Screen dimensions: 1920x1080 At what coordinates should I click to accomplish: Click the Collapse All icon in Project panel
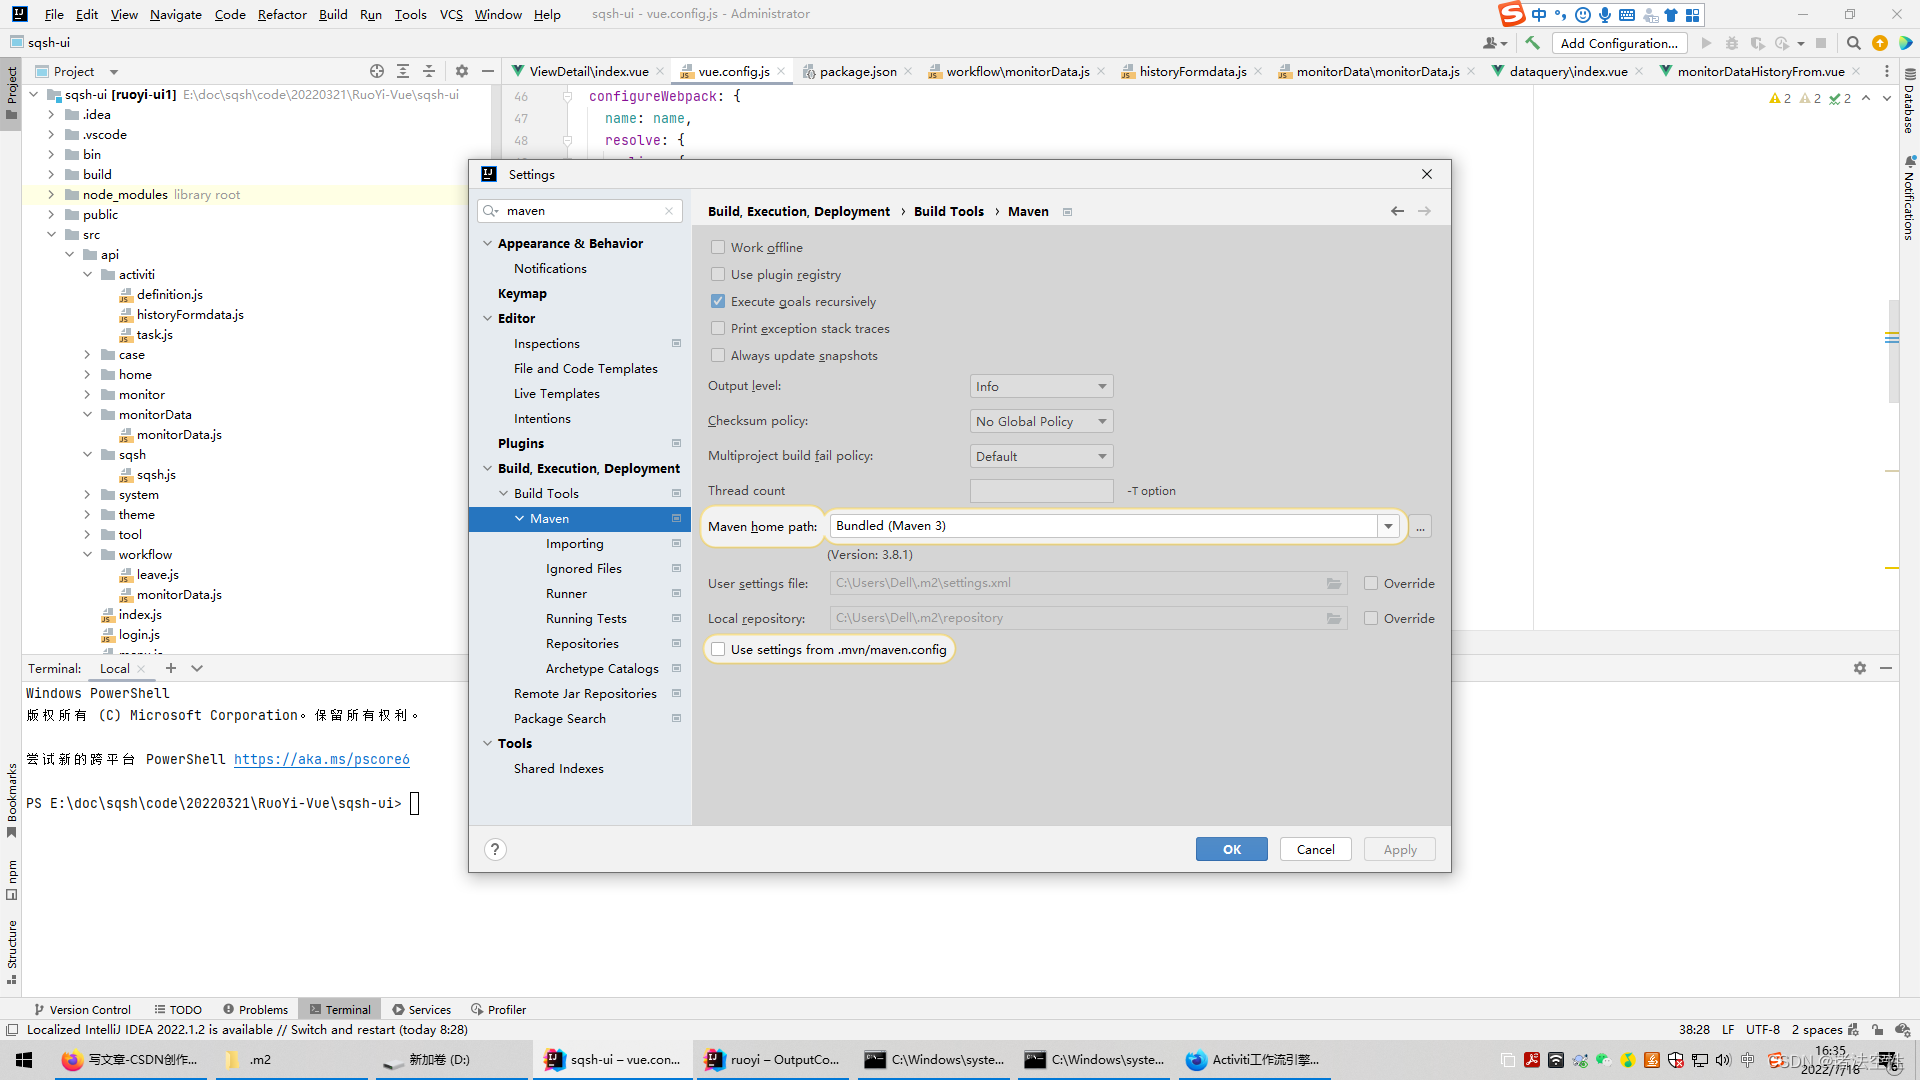pyautogui.click(x=429, y=71)
